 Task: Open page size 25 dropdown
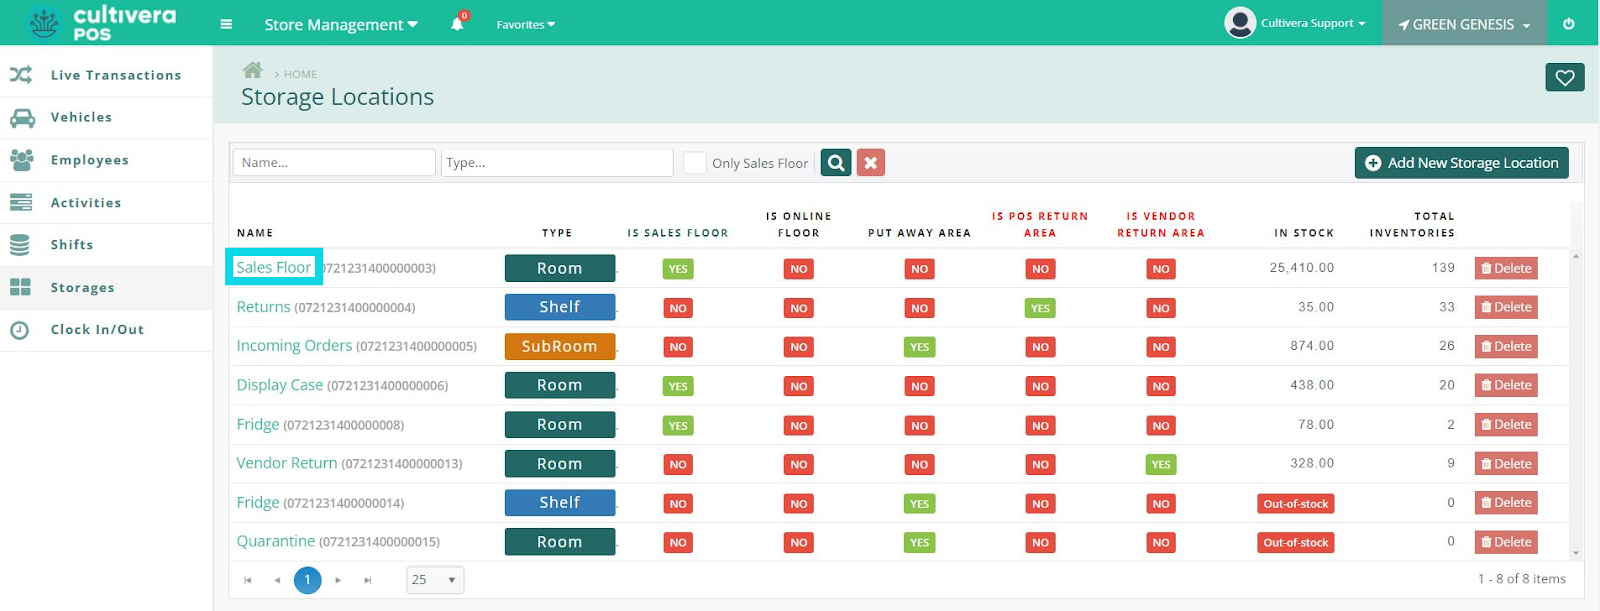(x=435, y=580)
